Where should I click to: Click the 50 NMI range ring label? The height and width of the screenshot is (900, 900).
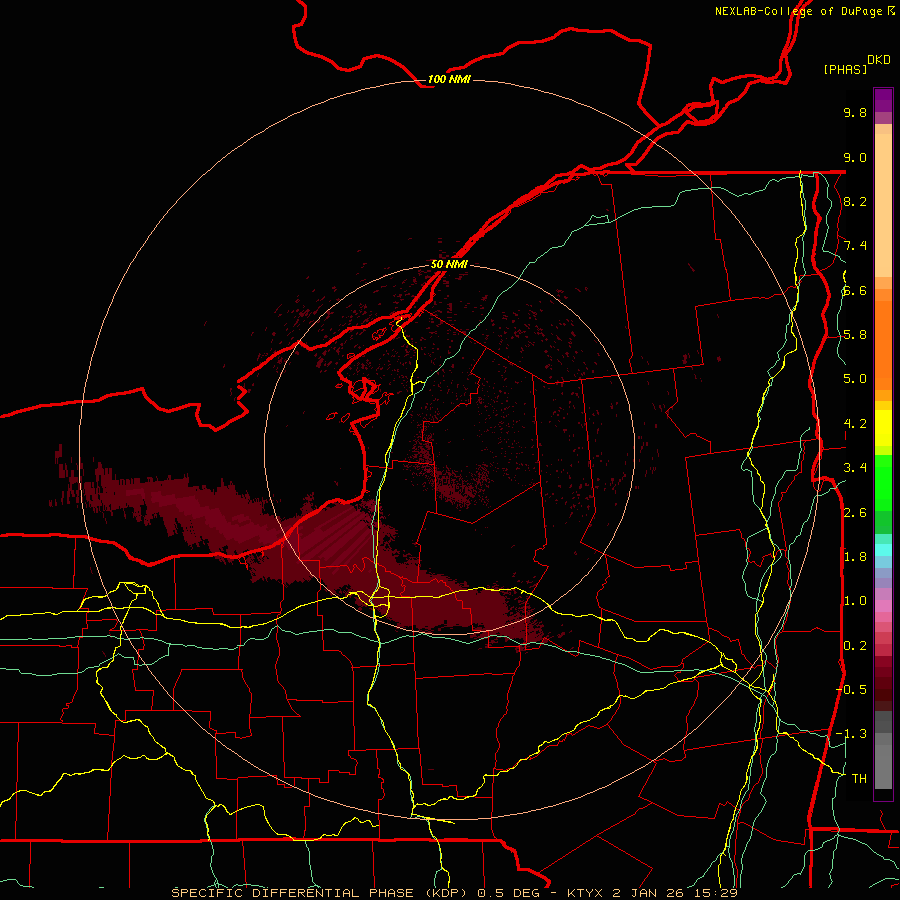449,264
